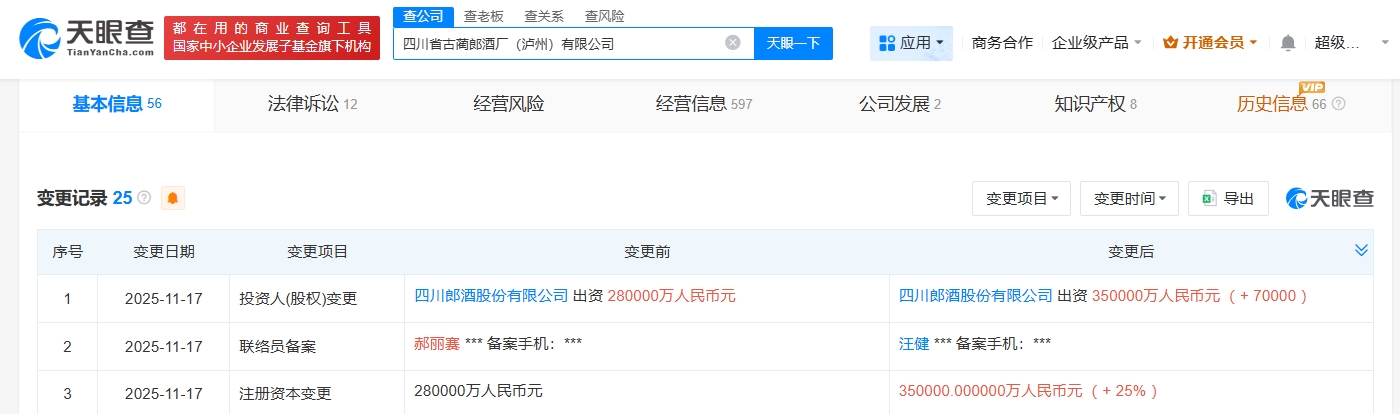Viewport: 1400px width, 414px height.
Task: Click the 天眼查 watermark logo beside 导出
Action: point(1330,198)
